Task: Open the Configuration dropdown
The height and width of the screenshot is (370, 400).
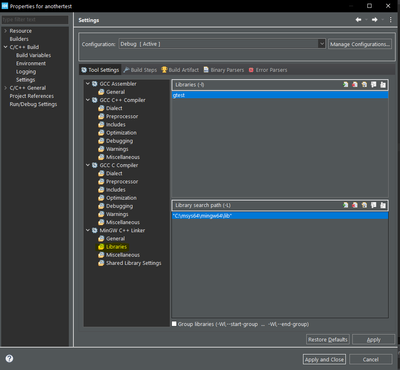Action: coord(222,44)
